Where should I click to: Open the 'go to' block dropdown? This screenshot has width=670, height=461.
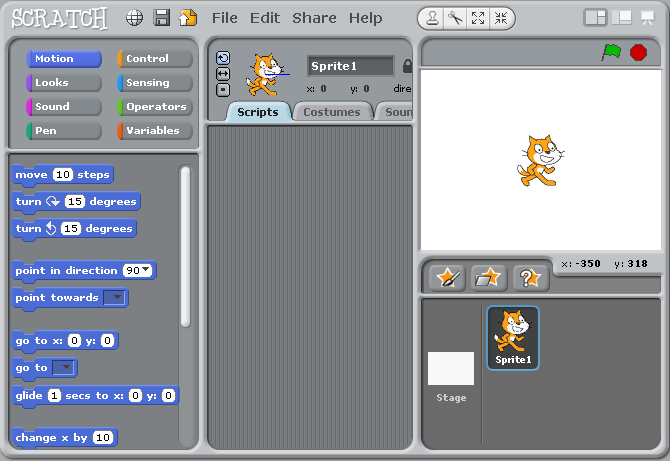pyautogui.click(x=64, y=368)
